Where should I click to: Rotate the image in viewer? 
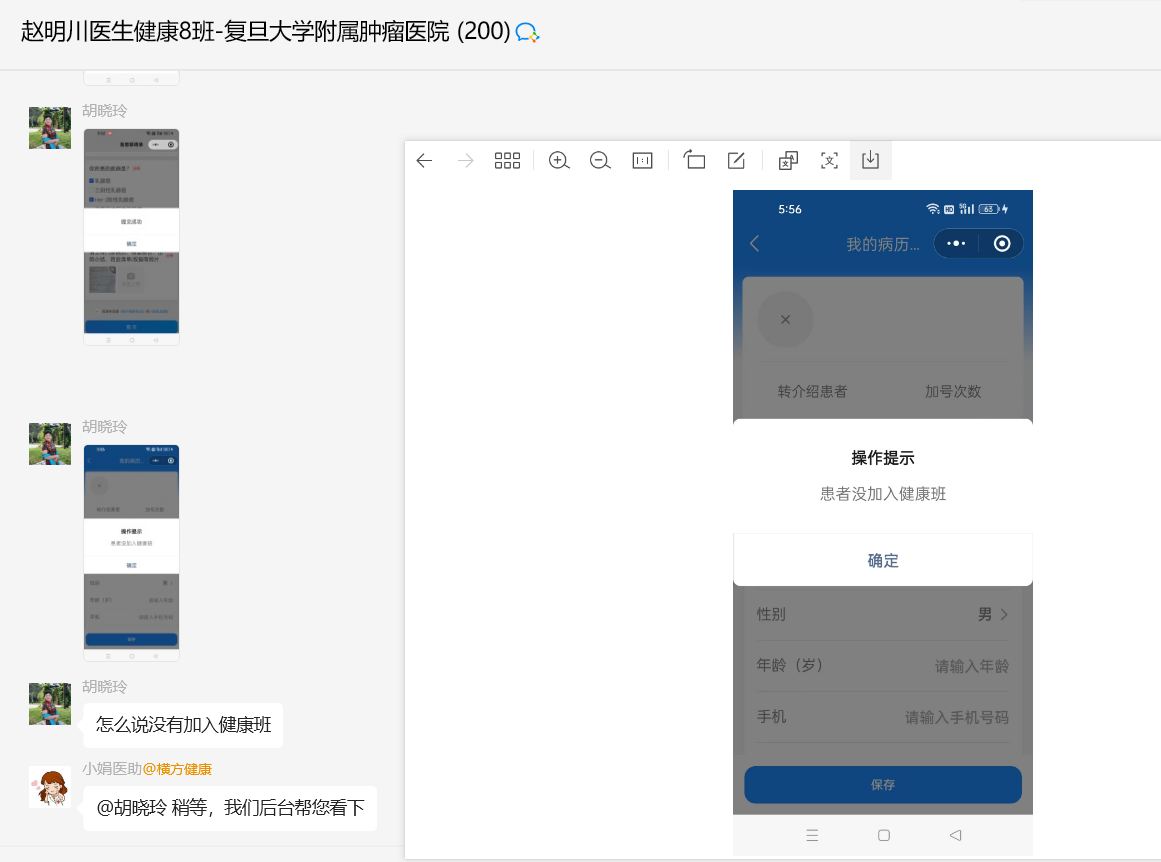pyautogui.click(x=694, y=161)
